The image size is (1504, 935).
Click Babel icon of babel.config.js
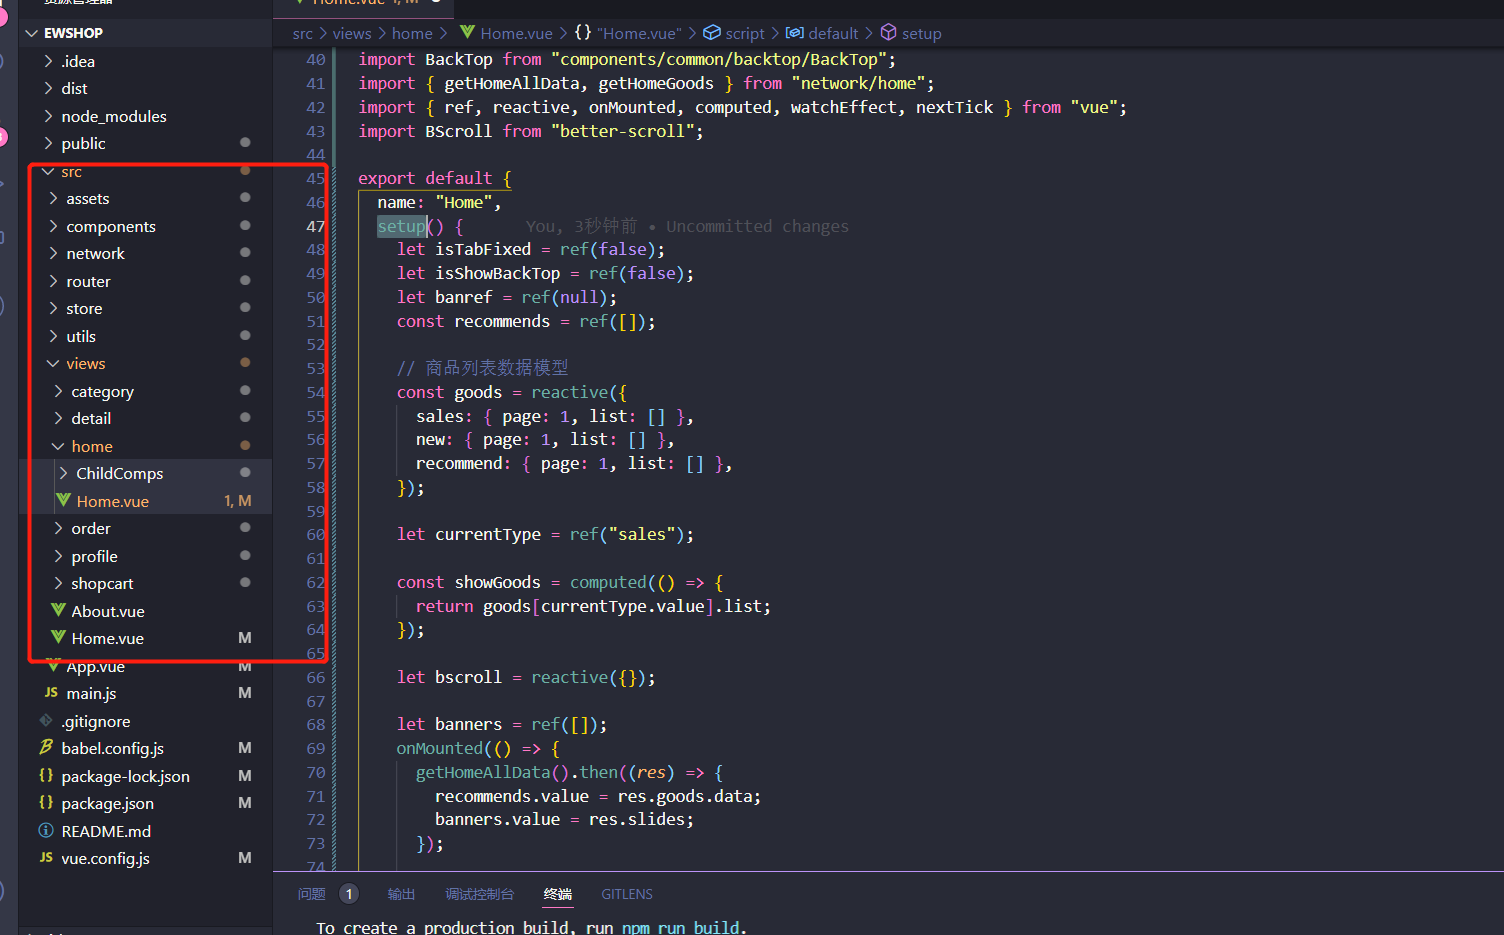[x=46, y=747]
